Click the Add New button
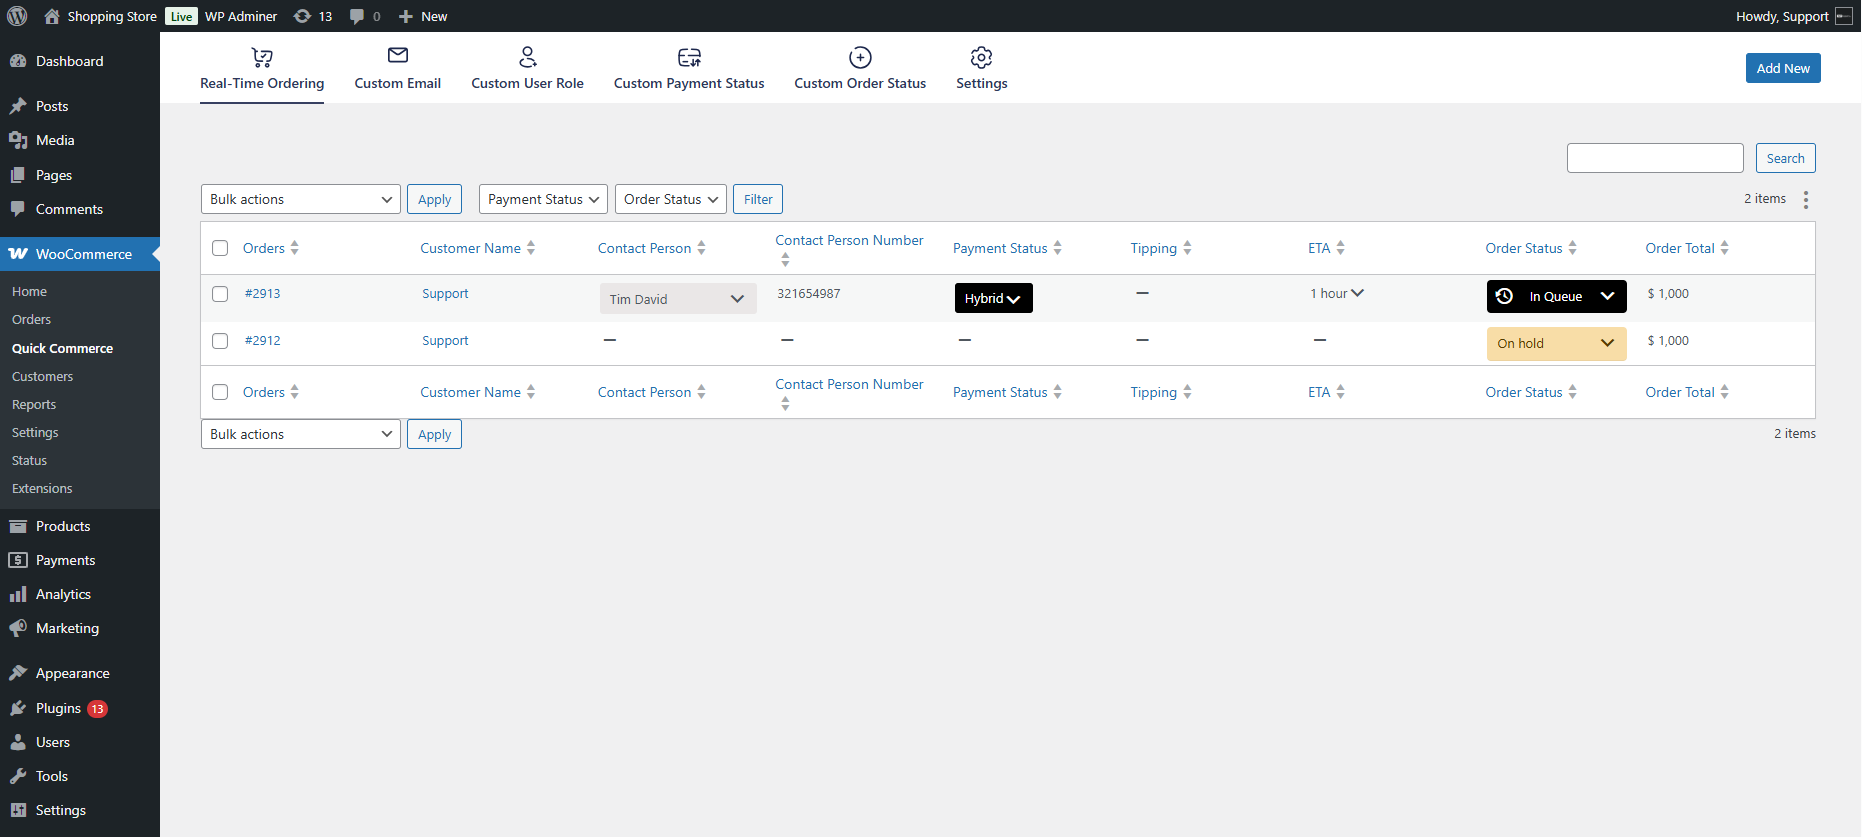Viewport: 1862px width, 837px height. pos(1783,68)
